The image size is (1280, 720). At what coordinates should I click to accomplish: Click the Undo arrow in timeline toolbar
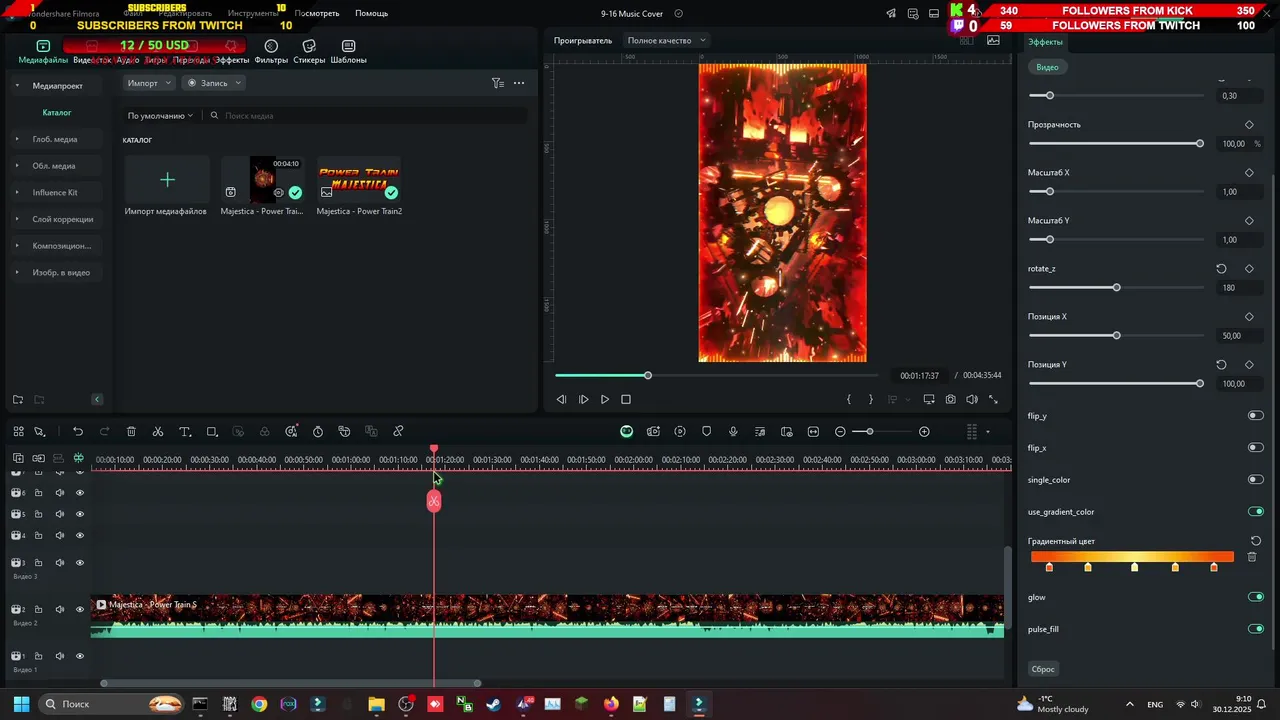click(x=78, y=432)
